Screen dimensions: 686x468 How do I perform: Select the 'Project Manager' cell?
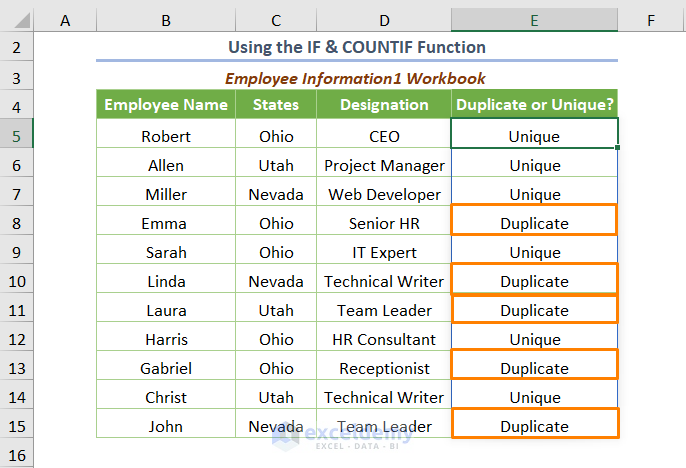point(384,165)
